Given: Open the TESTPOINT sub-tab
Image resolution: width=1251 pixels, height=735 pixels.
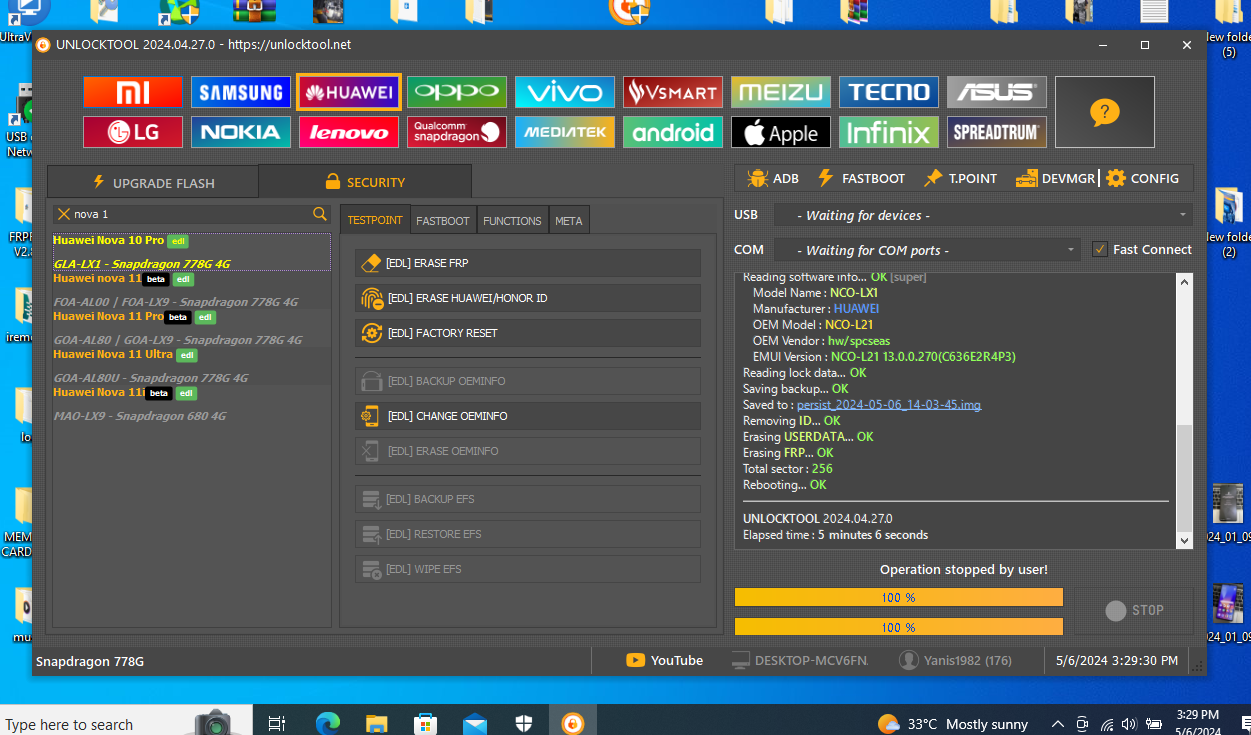Looking at the screenshot, I should (x=375, y=220).
